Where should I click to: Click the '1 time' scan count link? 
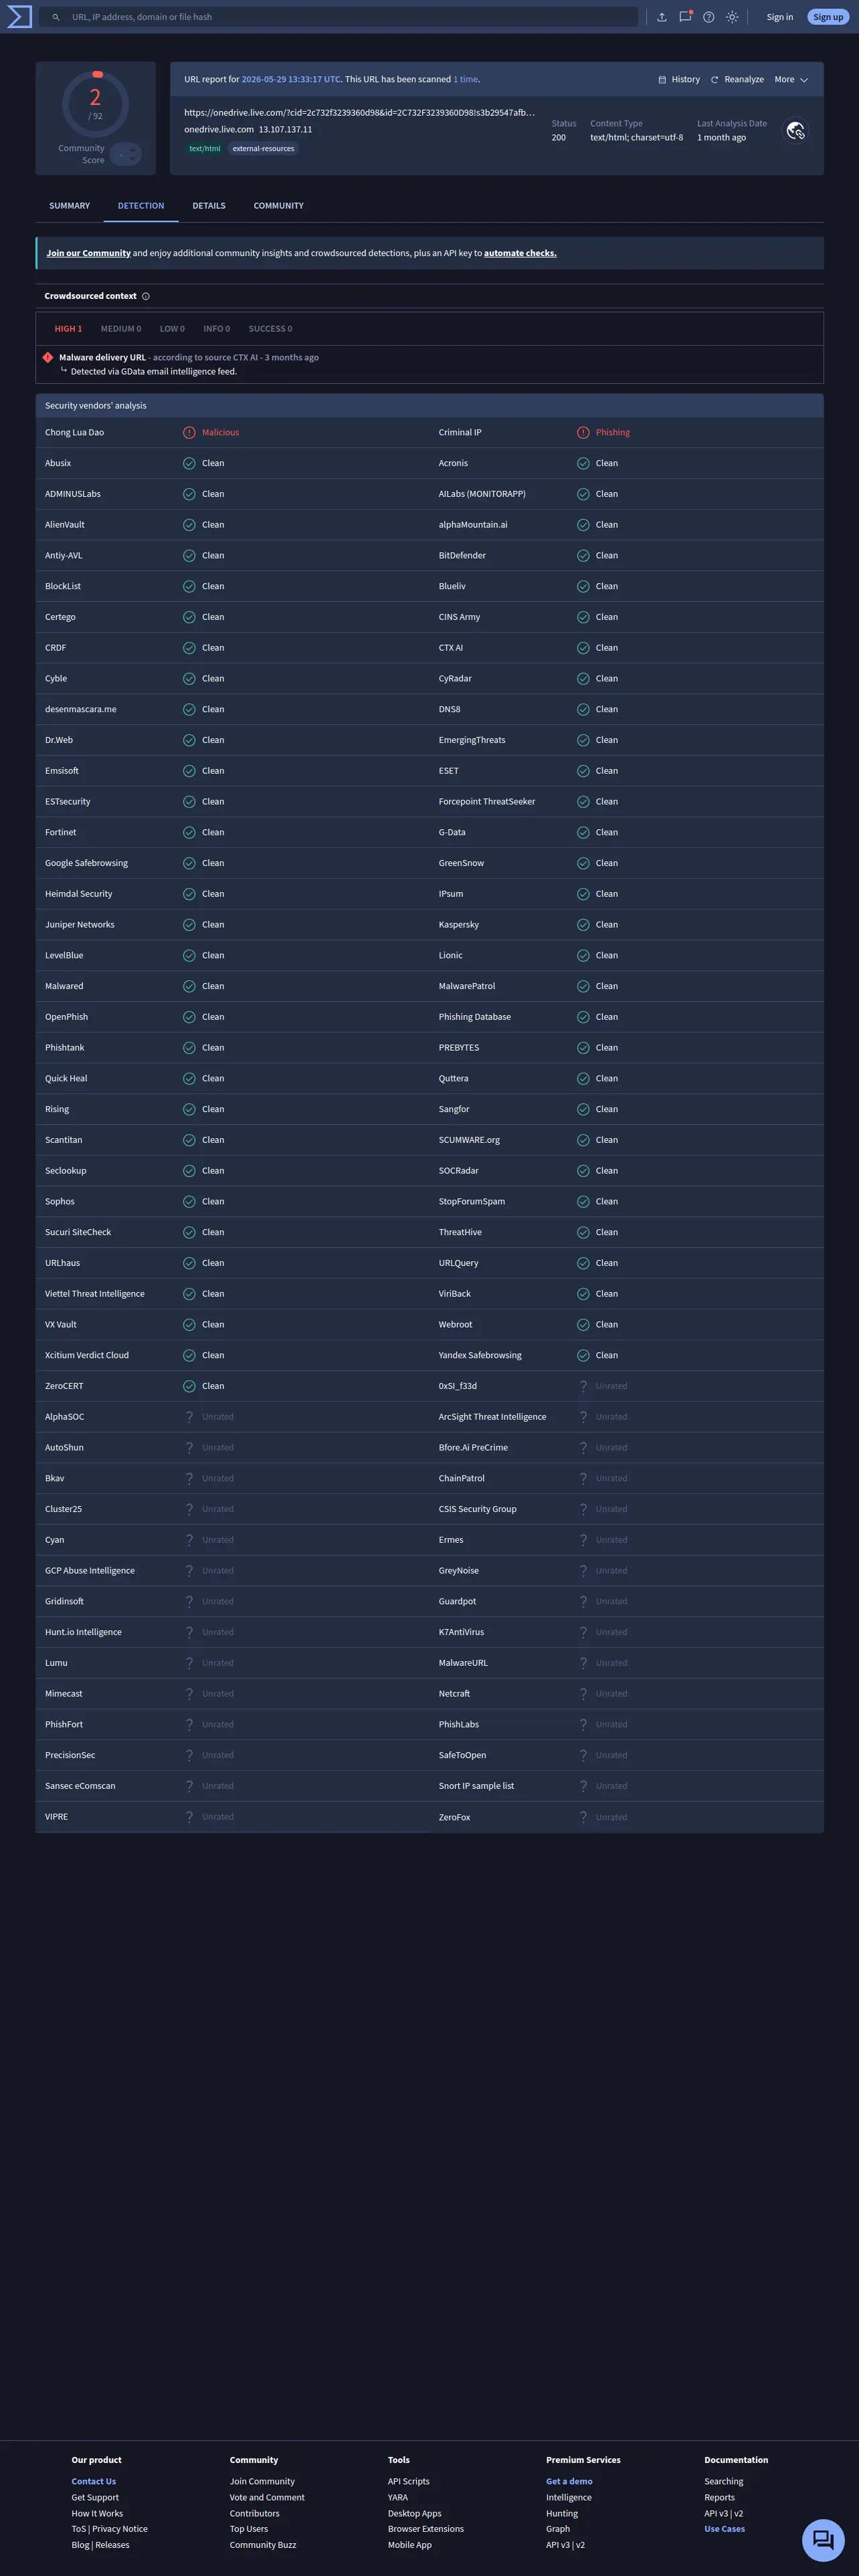(466, 80)
